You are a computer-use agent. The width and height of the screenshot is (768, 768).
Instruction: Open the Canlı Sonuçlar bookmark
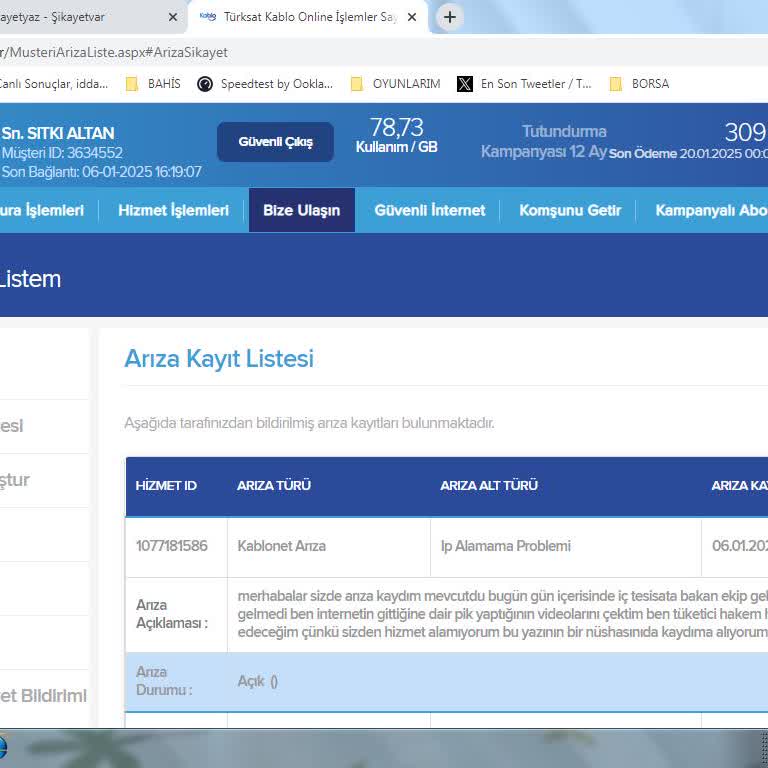point(53,84)
